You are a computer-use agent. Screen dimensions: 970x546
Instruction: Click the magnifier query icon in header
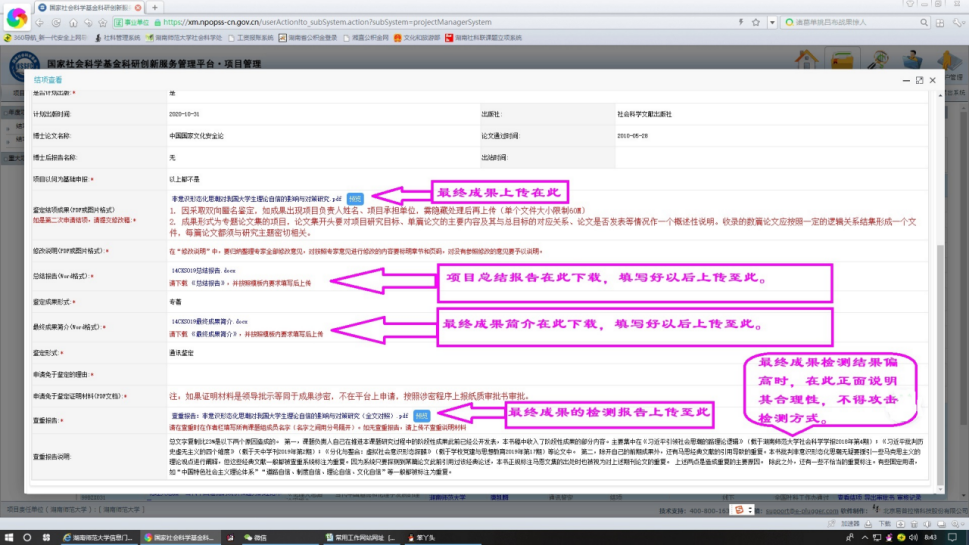(878, 60)
